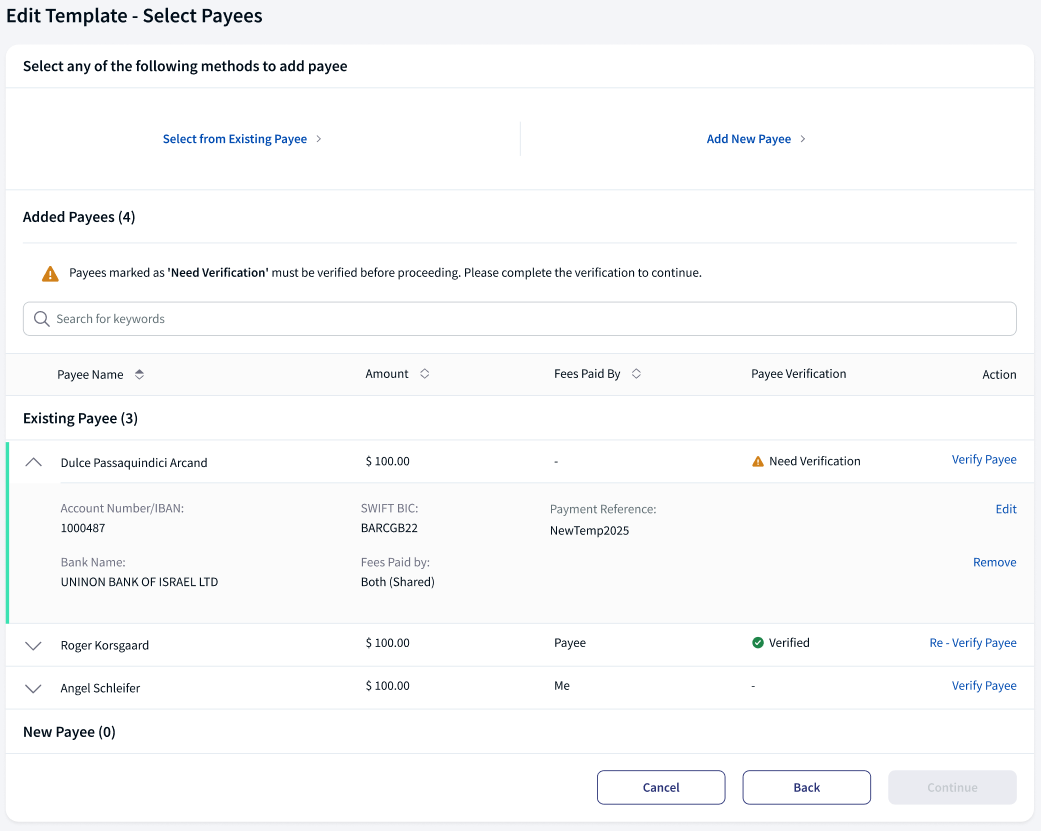Open Add New Payee
Viewport: 1041px width, 831px height.
(749, 139)
